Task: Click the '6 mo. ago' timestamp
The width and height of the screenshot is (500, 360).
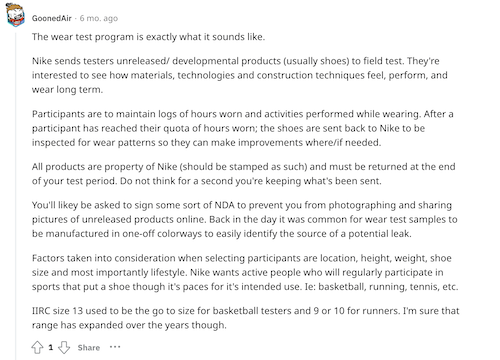Action: pos(99,18)
